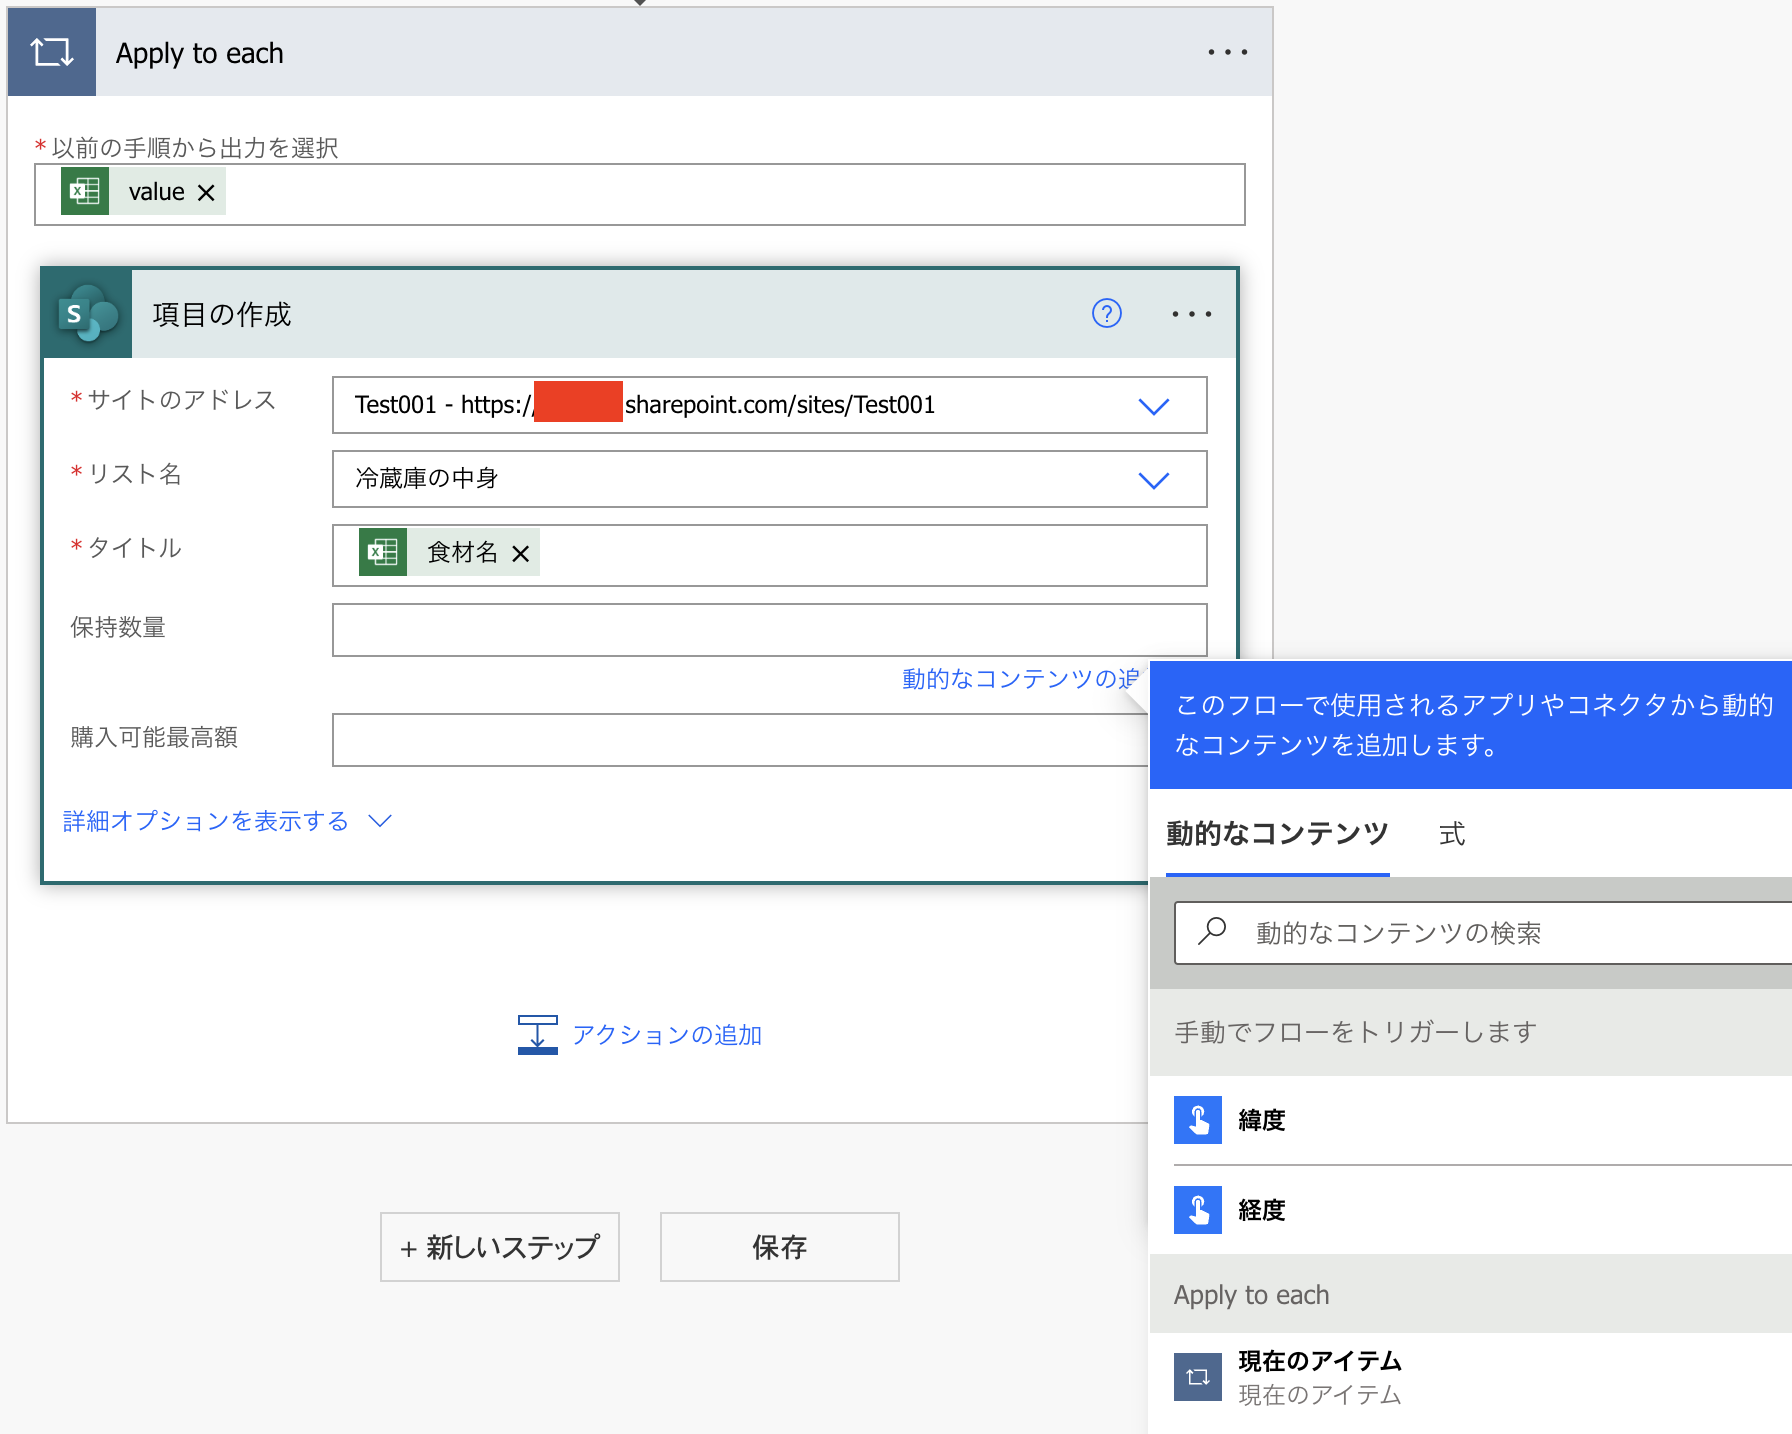Click the search magnifier icon

tap(1212, 931)
